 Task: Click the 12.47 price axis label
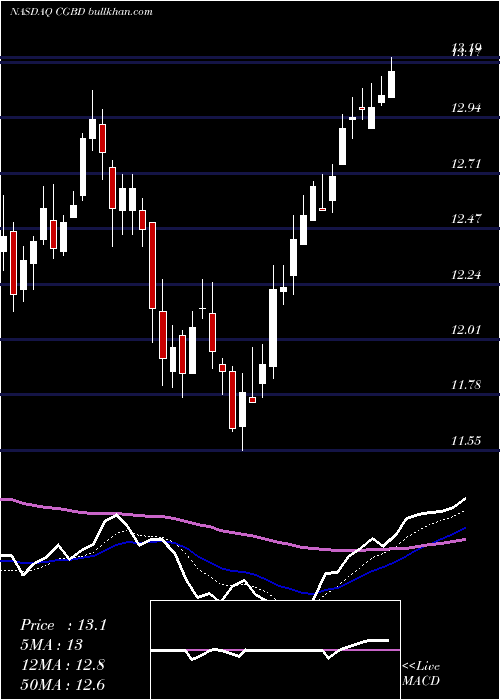[x=467, y=219]
